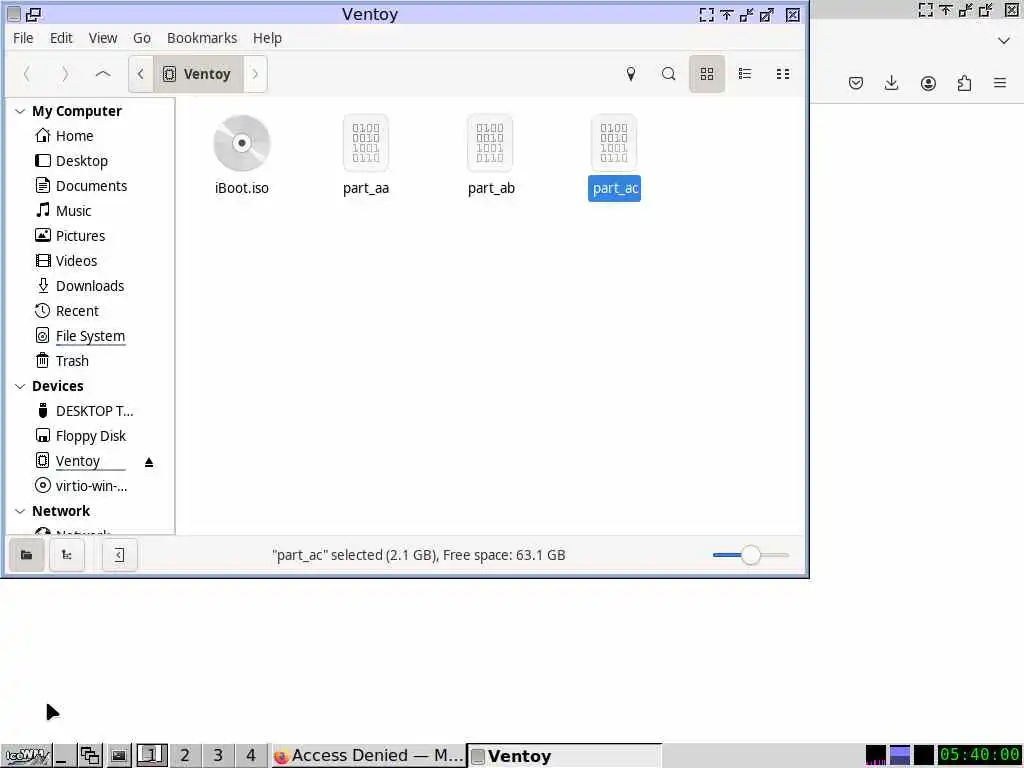
Task: Open the IceWM start menu button
Action: point(26,756)
